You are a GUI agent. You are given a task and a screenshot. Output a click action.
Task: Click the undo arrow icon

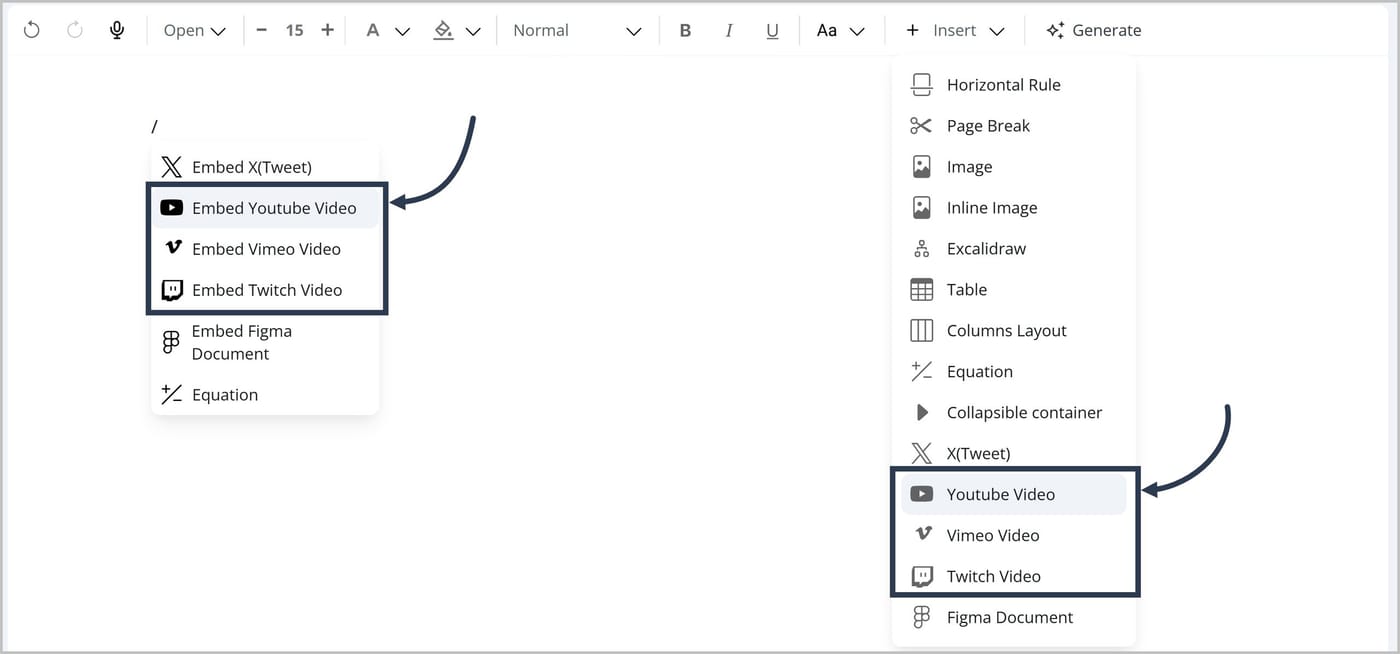32,30
